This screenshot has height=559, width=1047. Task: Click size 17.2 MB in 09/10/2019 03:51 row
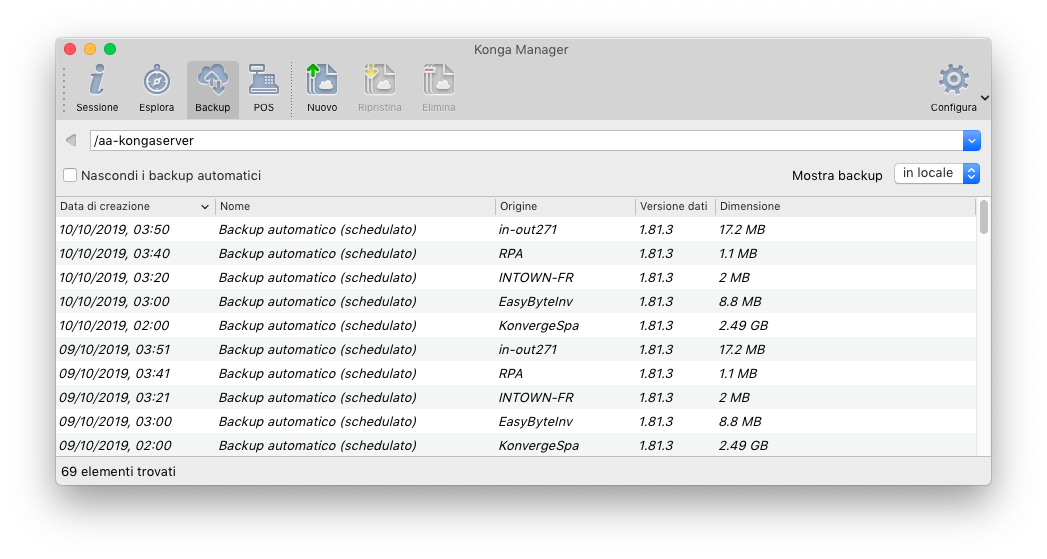click(742, 349)
